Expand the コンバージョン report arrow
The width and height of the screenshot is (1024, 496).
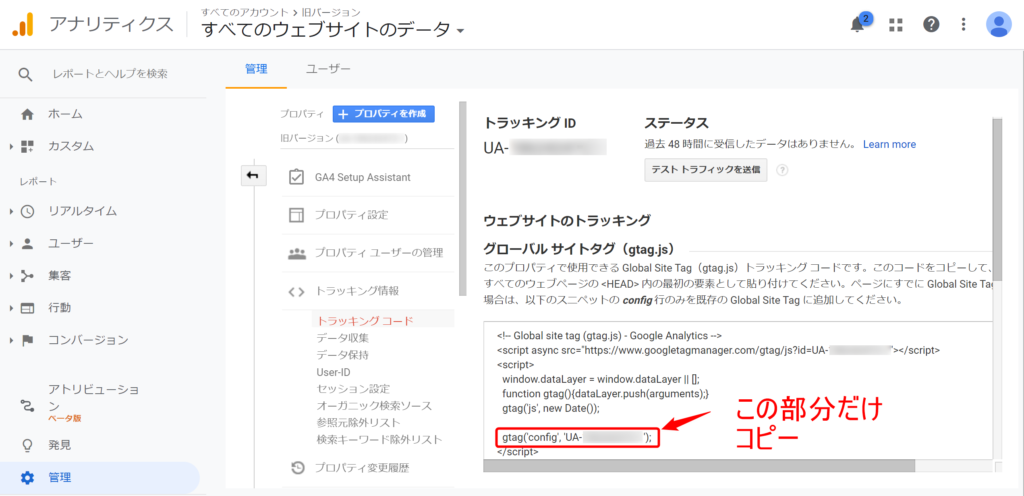coord(12,341)
